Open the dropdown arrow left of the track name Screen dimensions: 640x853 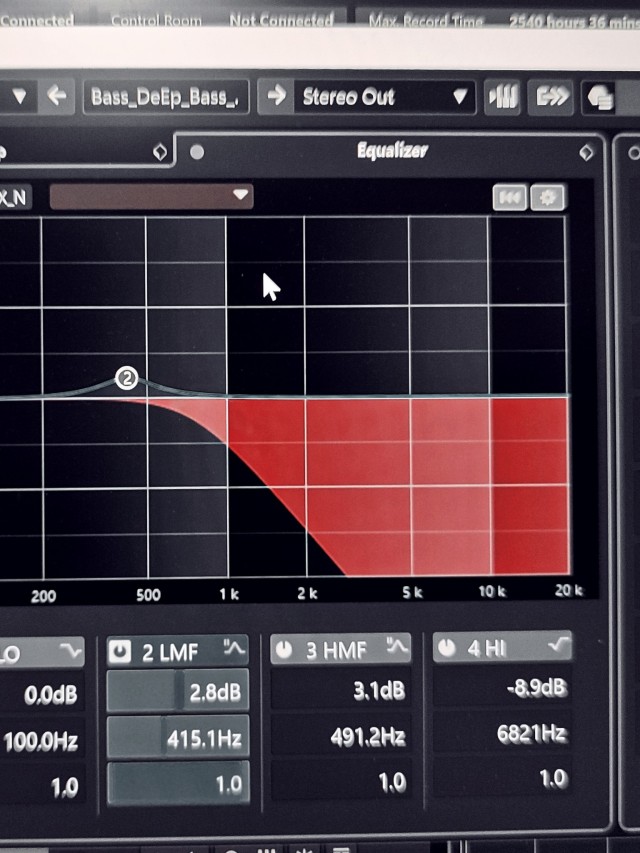pyautogui.click(x=19, y=97)
